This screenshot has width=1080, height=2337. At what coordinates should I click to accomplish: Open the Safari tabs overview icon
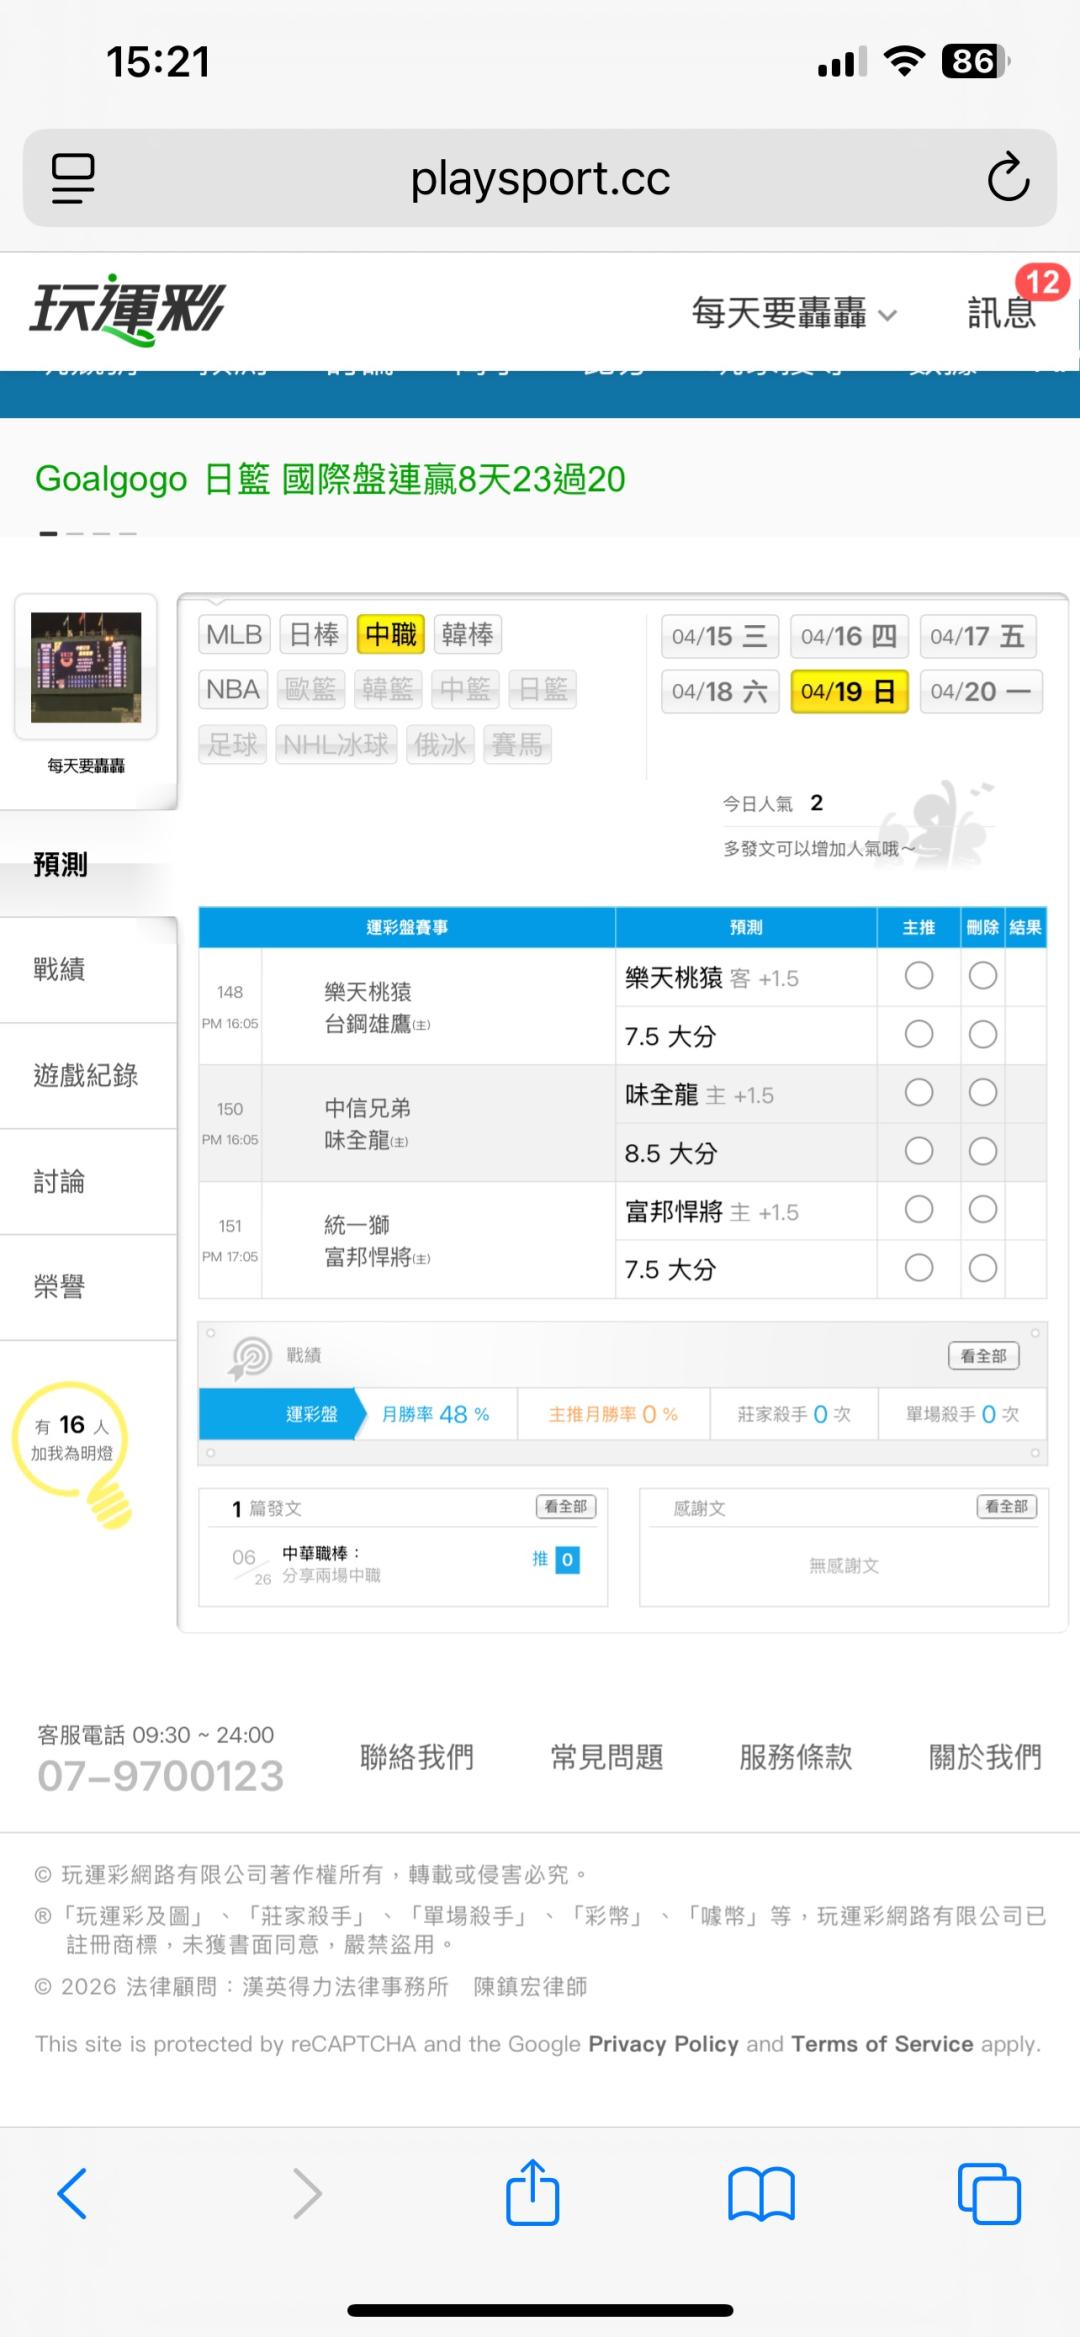pos(988,2193)
